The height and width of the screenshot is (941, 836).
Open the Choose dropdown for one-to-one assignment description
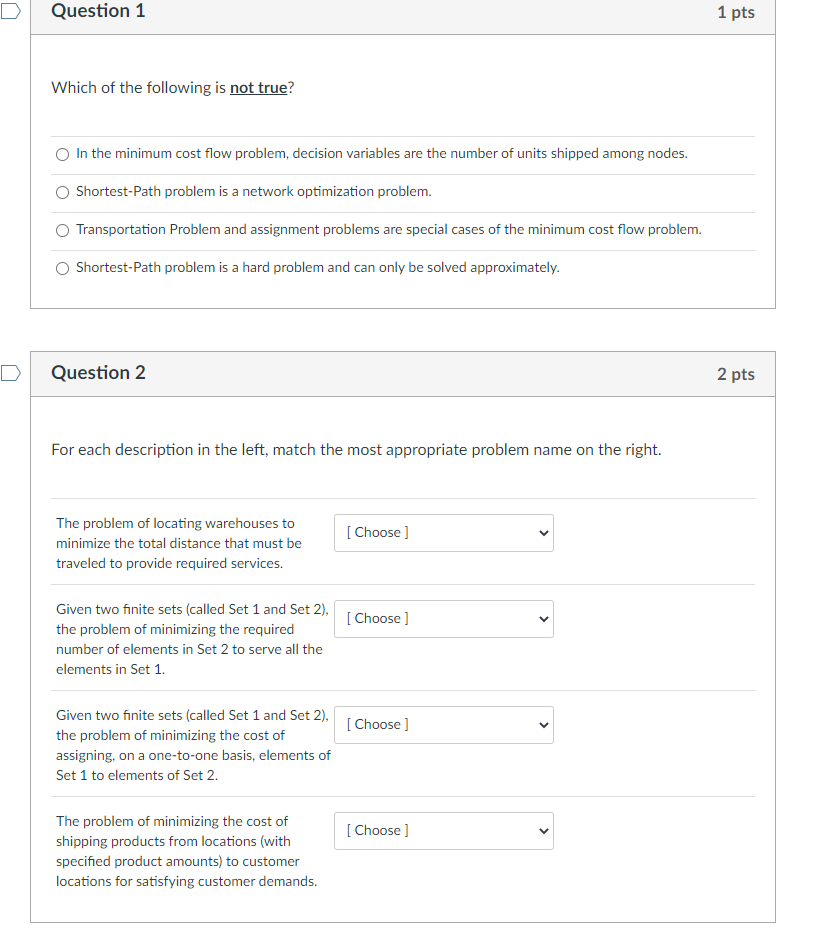[x=443, y=724]
